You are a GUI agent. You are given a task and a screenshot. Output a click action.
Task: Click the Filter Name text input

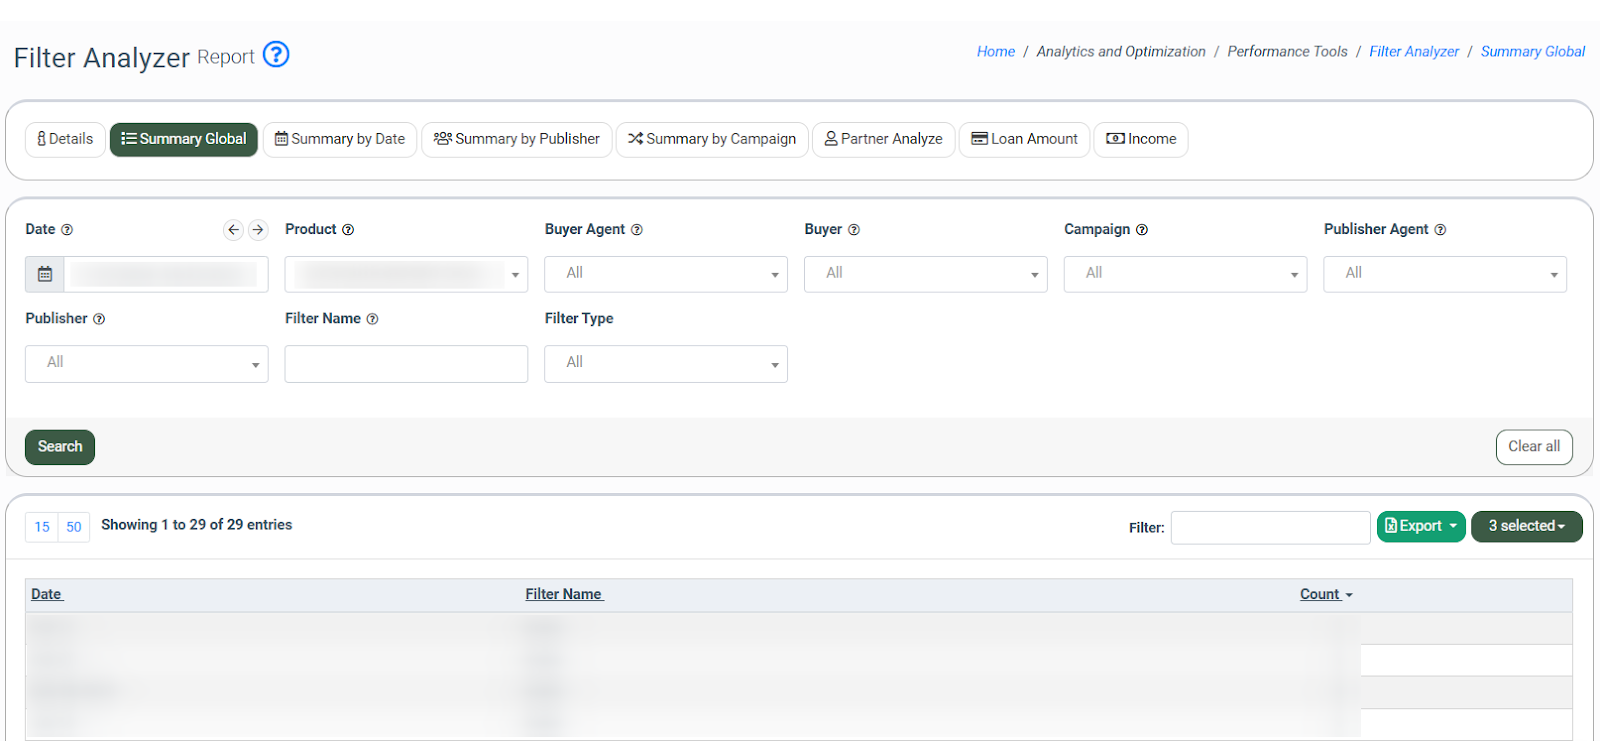[x=406, y=364]
